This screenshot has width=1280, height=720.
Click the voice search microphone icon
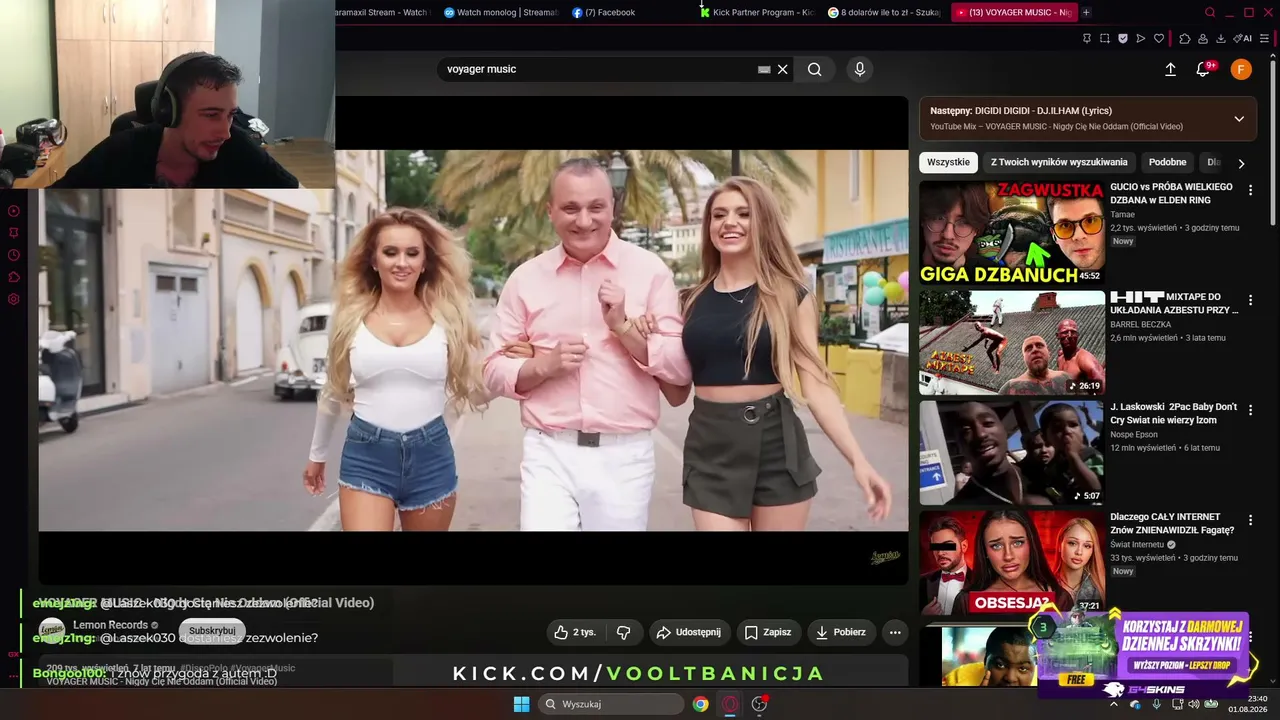[859, 69]
